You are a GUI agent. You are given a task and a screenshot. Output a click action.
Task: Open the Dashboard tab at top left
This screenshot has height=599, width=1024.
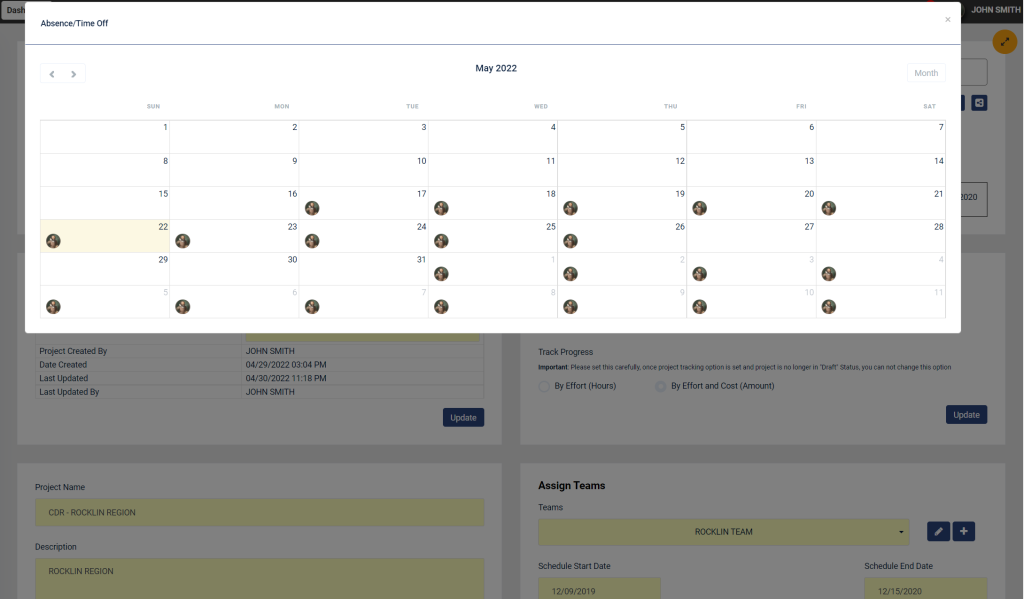tap(13, 10)
